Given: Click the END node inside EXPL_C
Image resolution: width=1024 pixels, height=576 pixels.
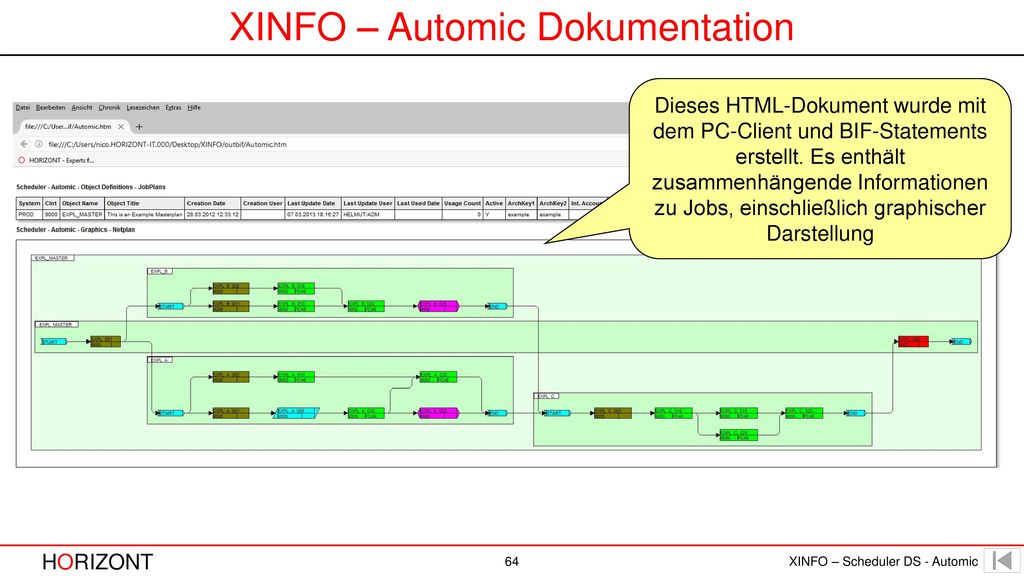Looking at the screenshot, I should pyautogui.click(x=855, y=413).
